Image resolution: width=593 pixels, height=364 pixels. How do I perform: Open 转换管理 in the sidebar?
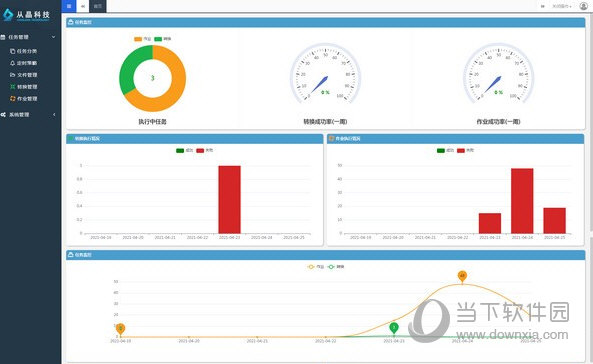click(27, 87)
